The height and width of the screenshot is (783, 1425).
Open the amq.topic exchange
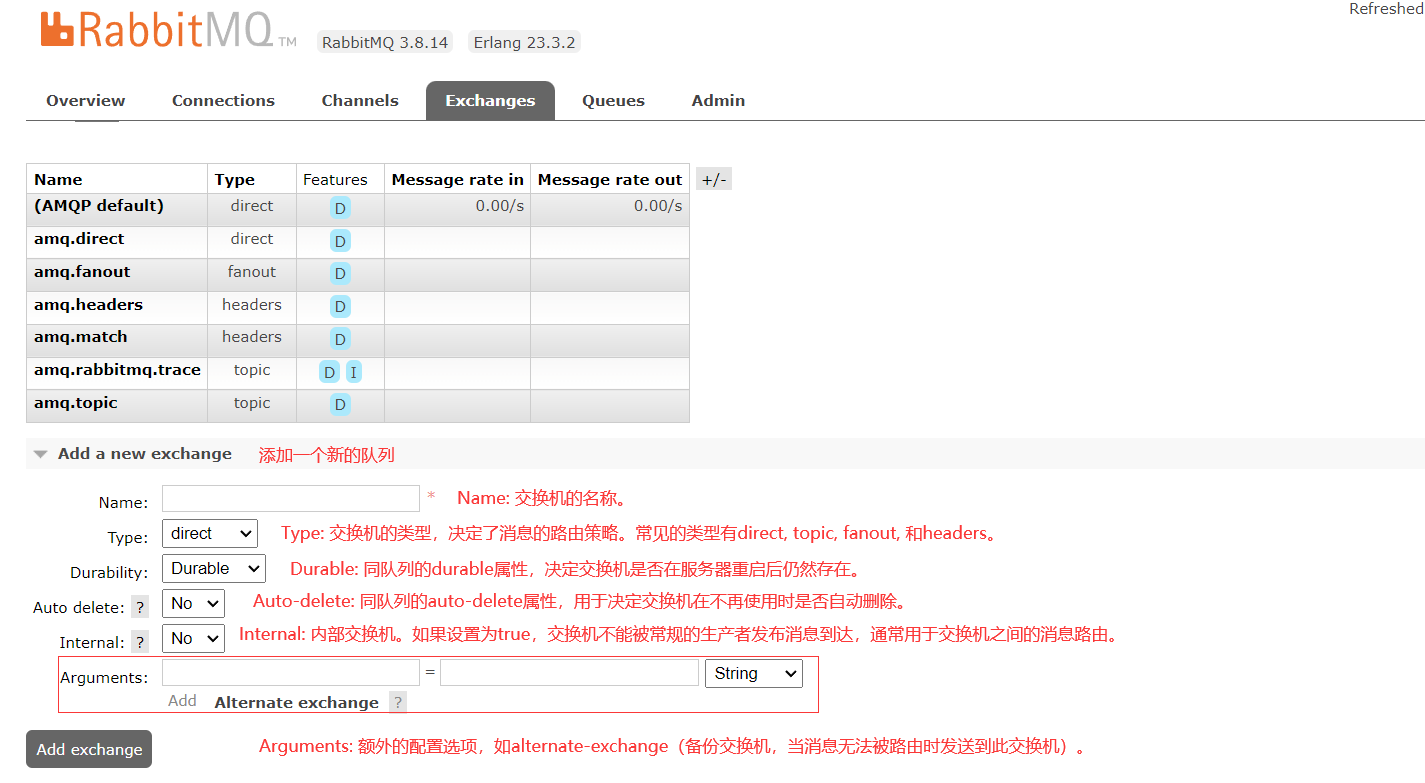point(76,403)
